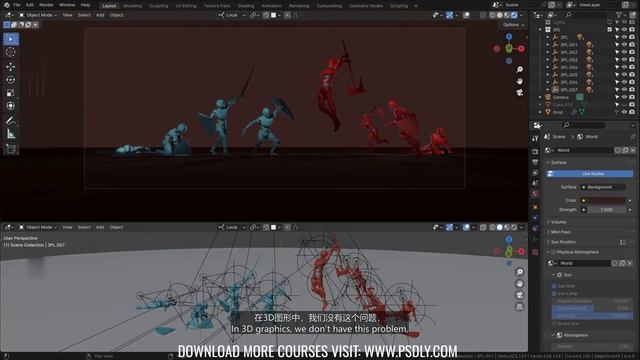This screenshot has width=640, height=360.
Task: Switch to the Modeling workspace tab
Action: [x=133, y=6]
